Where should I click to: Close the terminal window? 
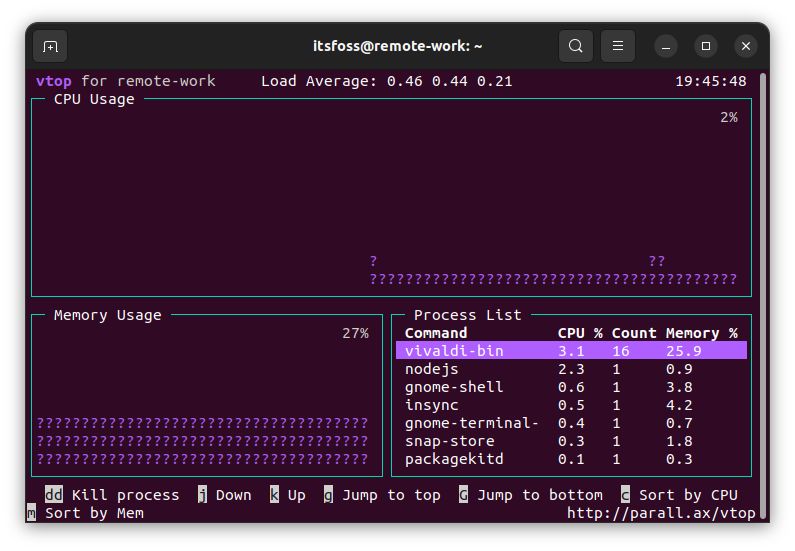click(745, 47)
